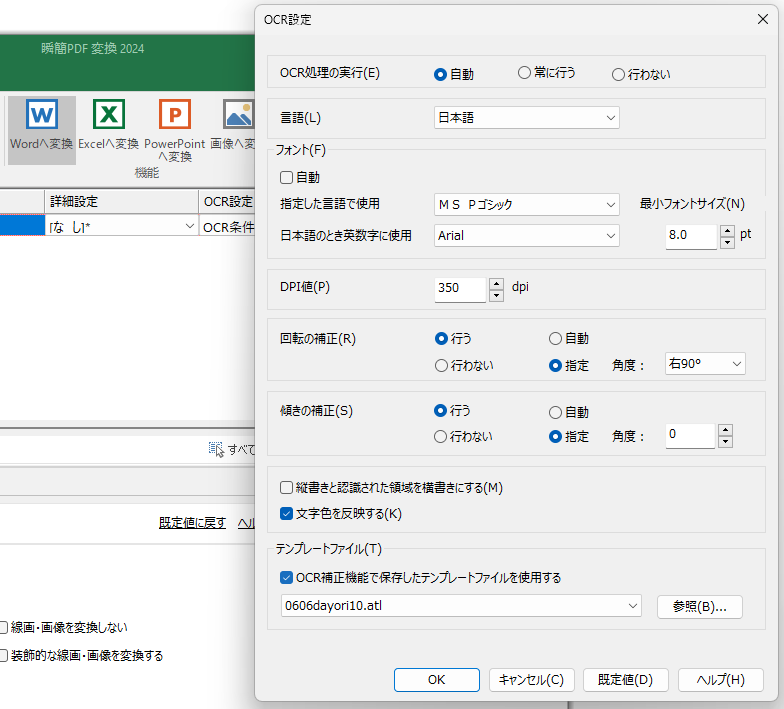784x709 pixels.
Task: Enable the フォント 自動 checkbox
Action: [x=287, y=178]
